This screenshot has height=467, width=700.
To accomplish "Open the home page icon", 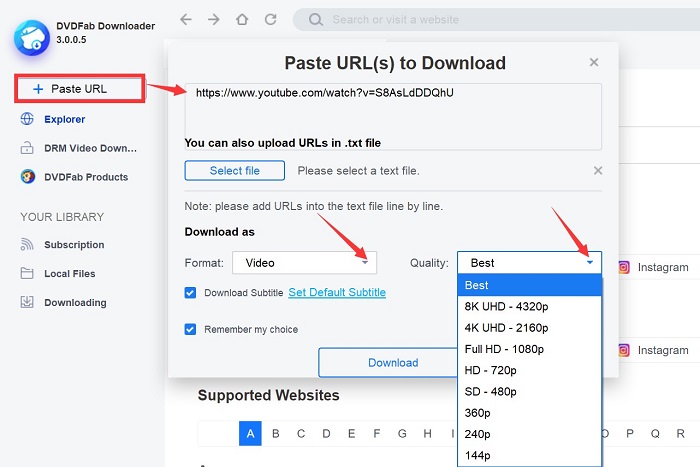I will (242, 19).
